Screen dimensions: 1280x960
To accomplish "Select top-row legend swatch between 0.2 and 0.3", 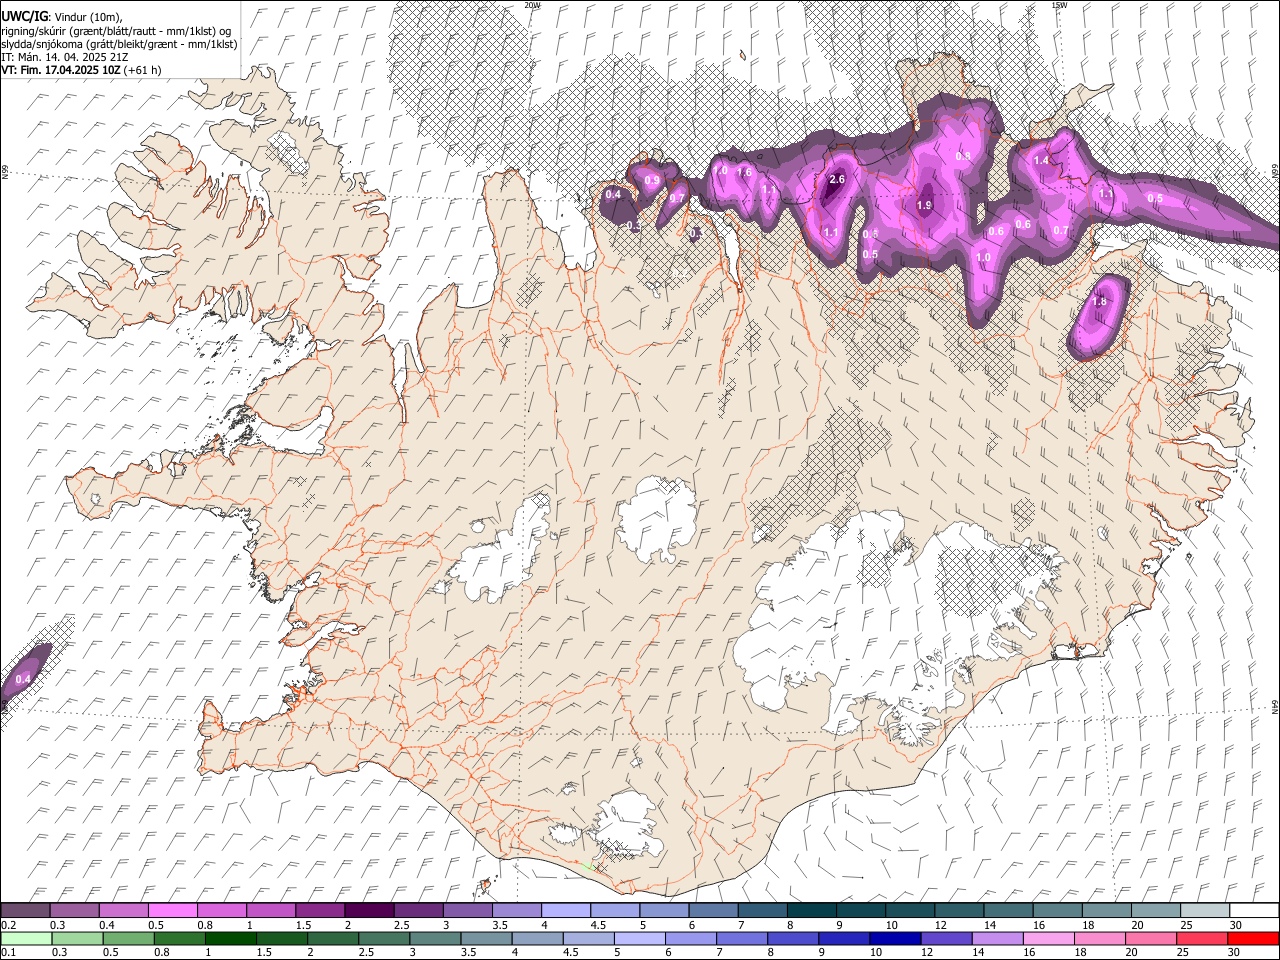I will (x=26, y=911).
